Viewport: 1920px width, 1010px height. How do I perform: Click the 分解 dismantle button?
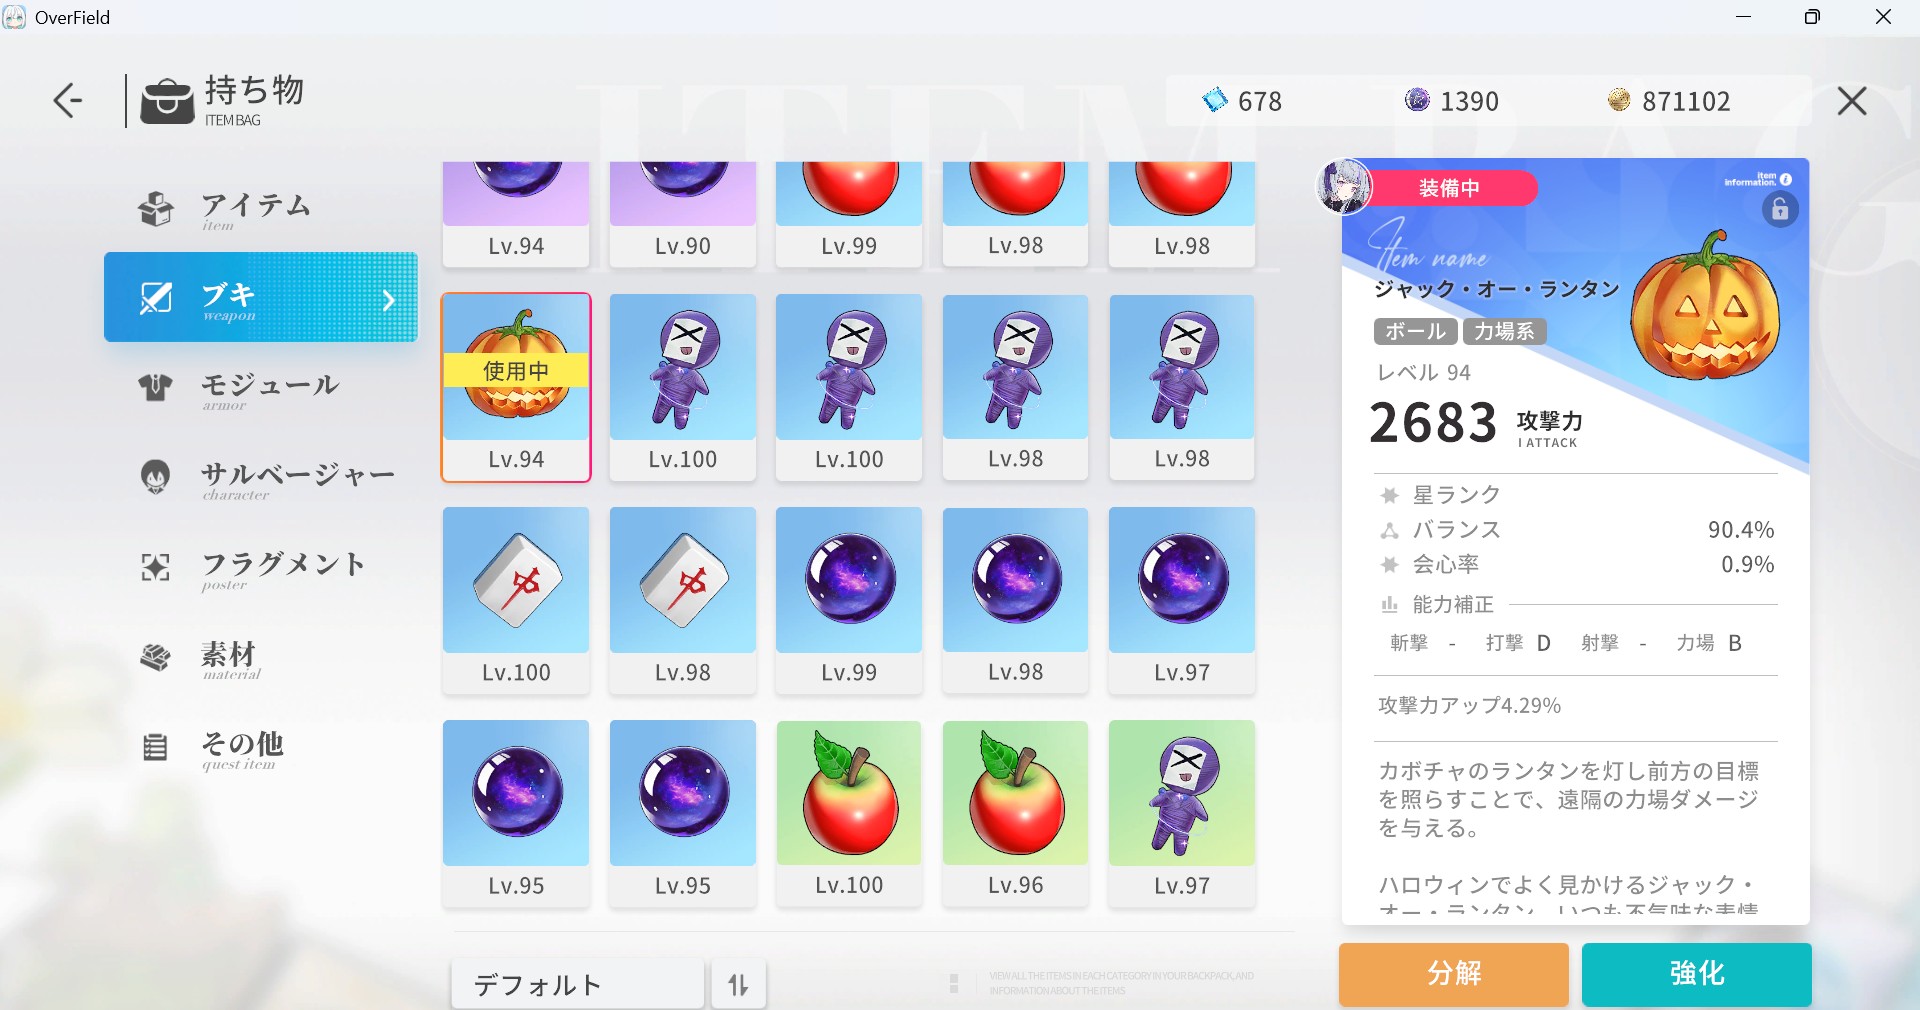1454,974
